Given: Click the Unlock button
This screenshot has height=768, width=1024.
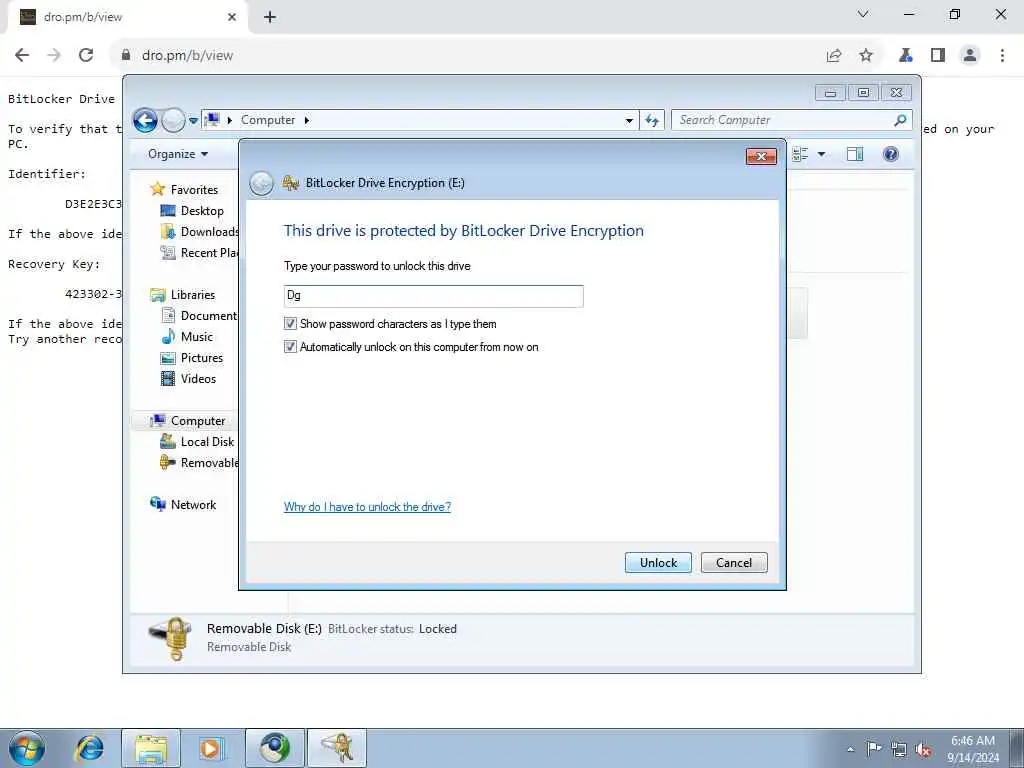Looking at the screenshot, I should tap(658, 562).
